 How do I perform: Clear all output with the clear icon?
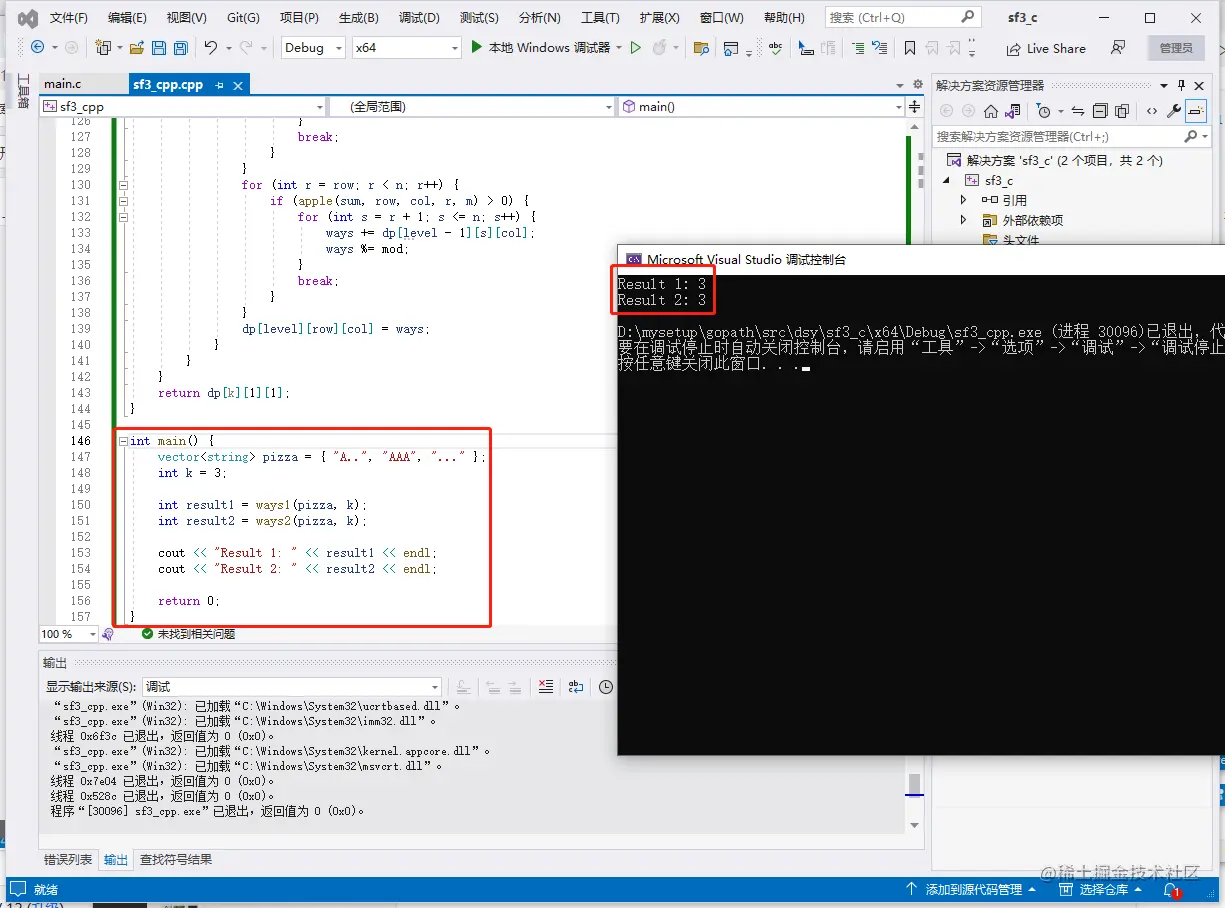point(545,687)
